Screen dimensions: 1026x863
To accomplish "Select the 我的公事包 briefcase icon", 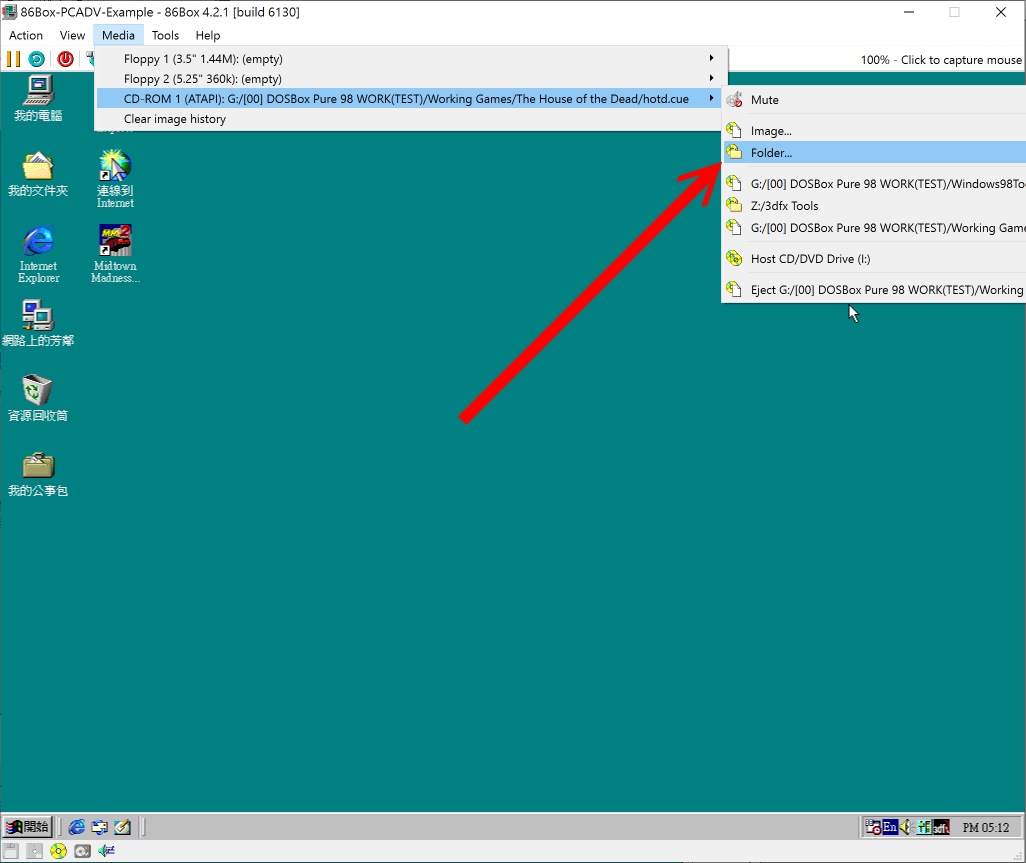I will tap(38, 474).
